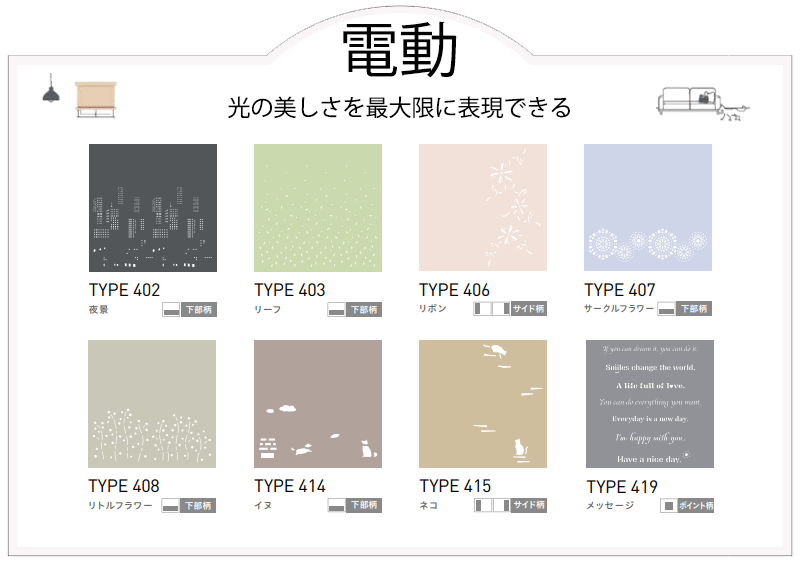Click the side-pattern icon beside リボン

pos(491,310)
